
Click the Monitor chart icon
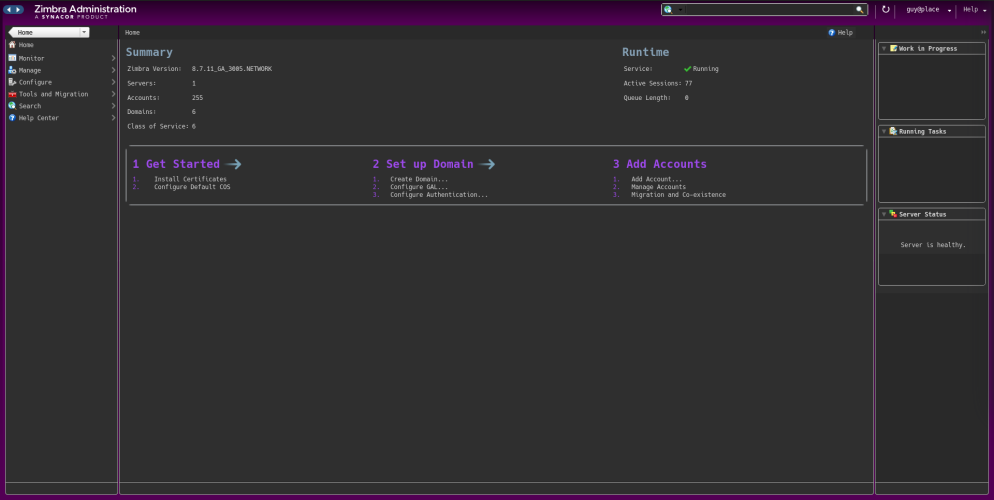coord(12,58)
